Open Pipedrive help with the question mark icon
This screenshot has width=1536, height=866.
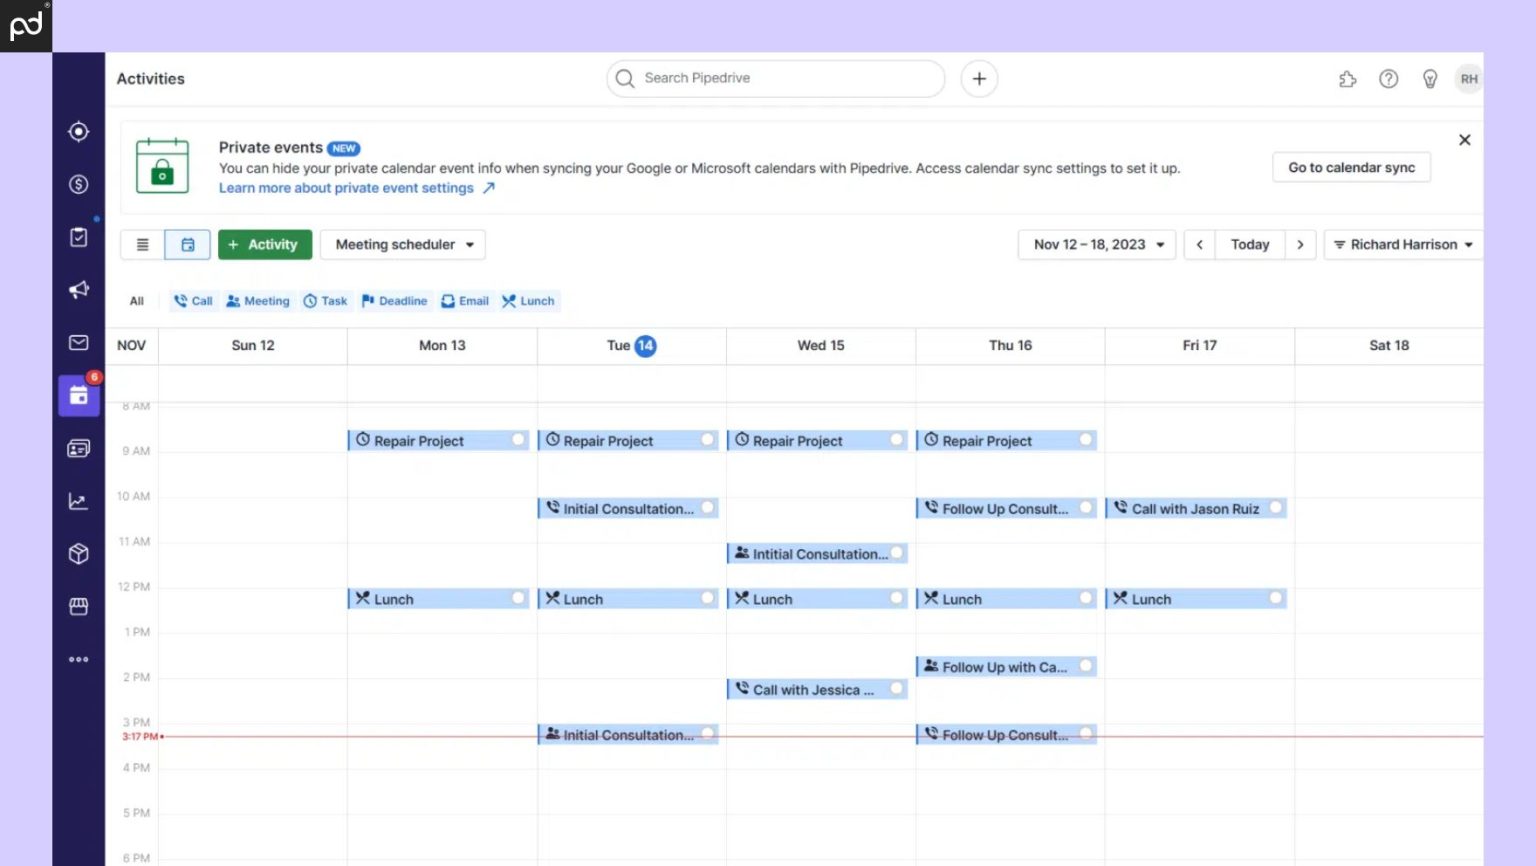click(x=1389, y=78)
